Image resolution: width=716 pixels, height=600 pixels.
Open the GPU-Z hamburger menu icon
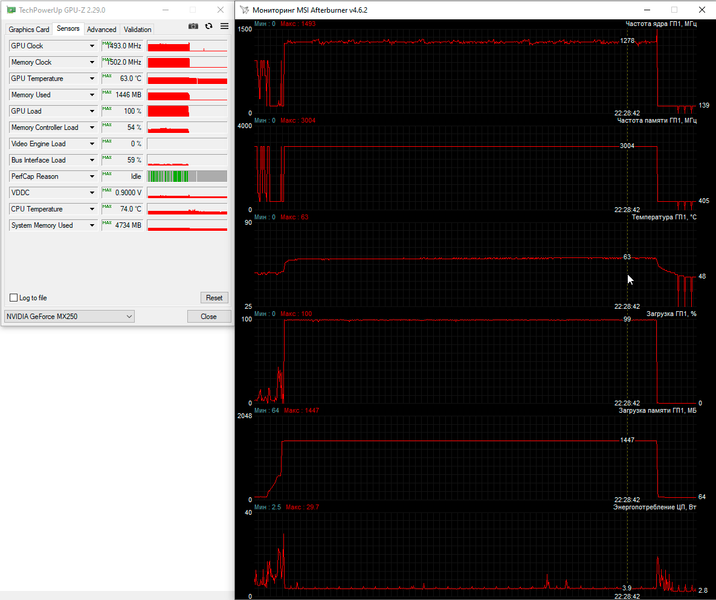coord(224,26)
